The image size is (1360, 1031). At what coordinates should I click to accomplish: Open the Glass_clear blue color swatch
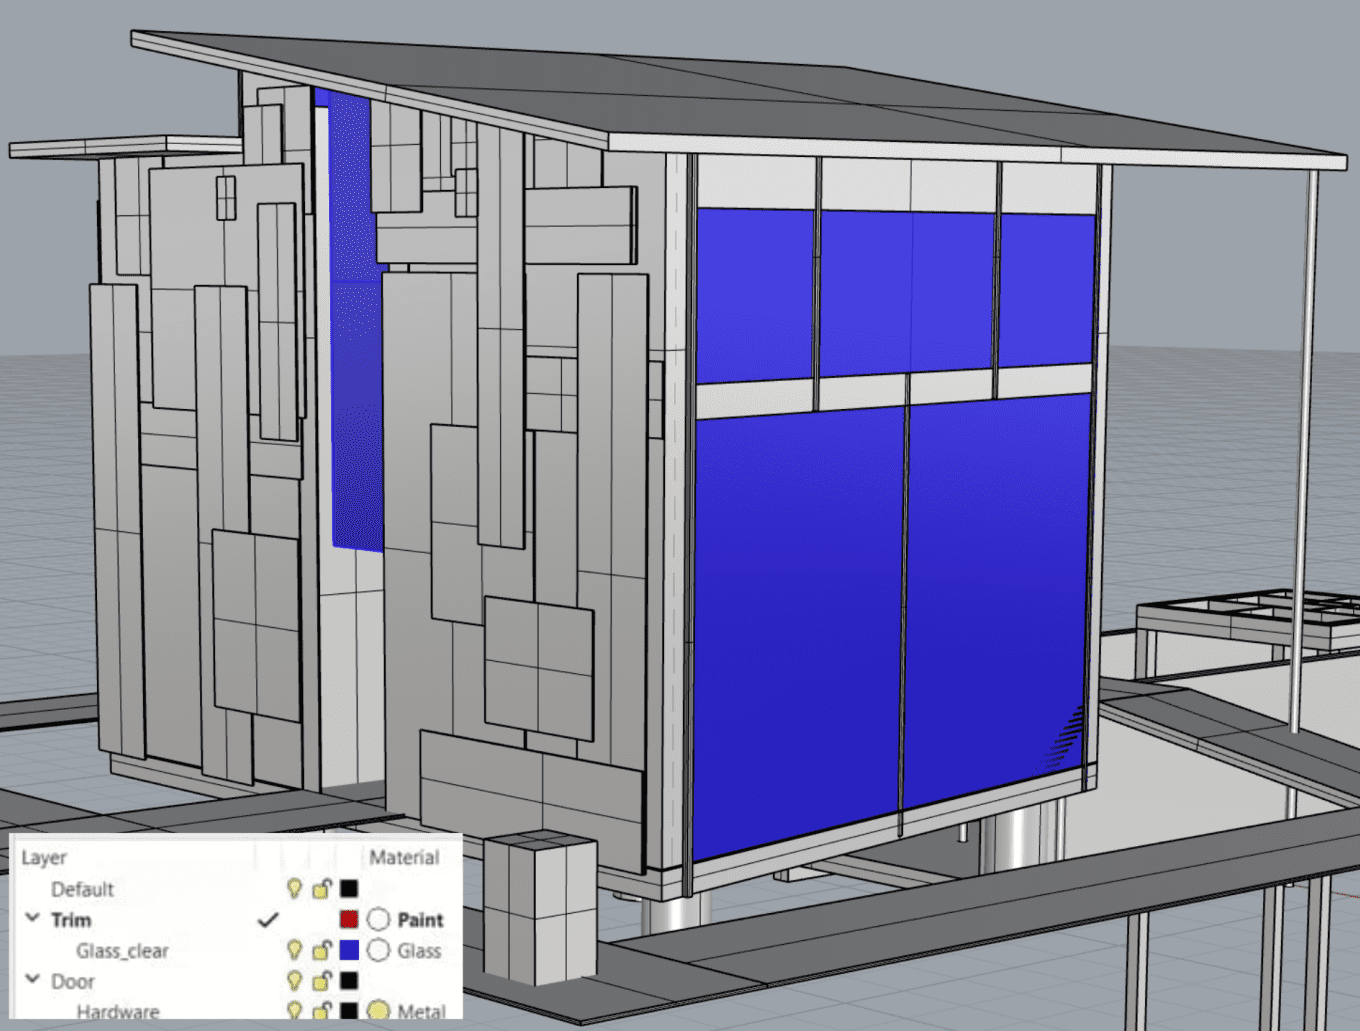(x=349, y=950)
